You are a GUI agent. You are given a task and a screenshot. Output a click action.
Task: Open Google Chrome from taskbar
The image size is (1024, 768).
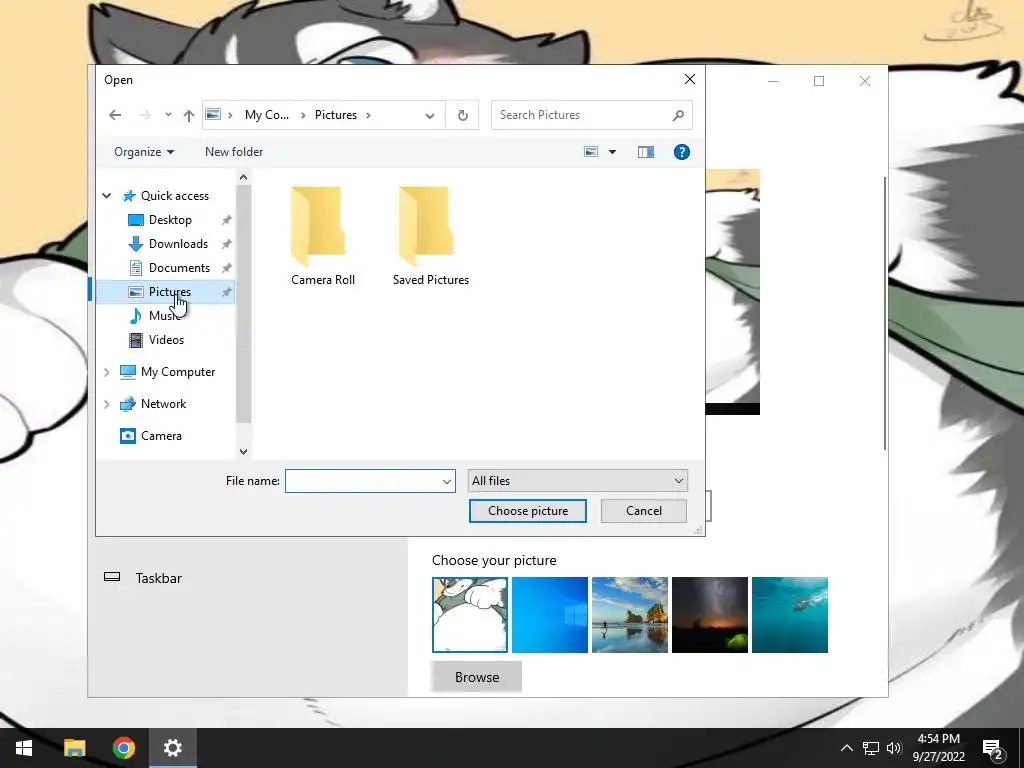tap(123, 748)
